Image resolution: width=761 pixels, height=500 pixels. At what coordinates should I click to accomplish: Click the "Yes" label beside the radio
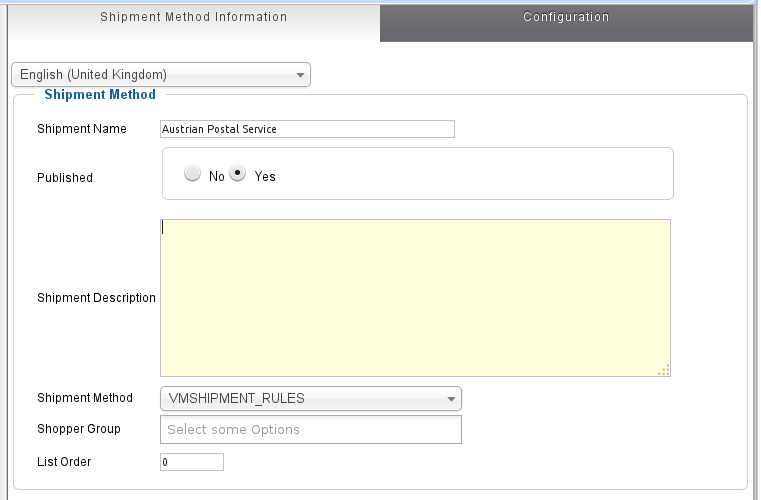pos(265,177)
